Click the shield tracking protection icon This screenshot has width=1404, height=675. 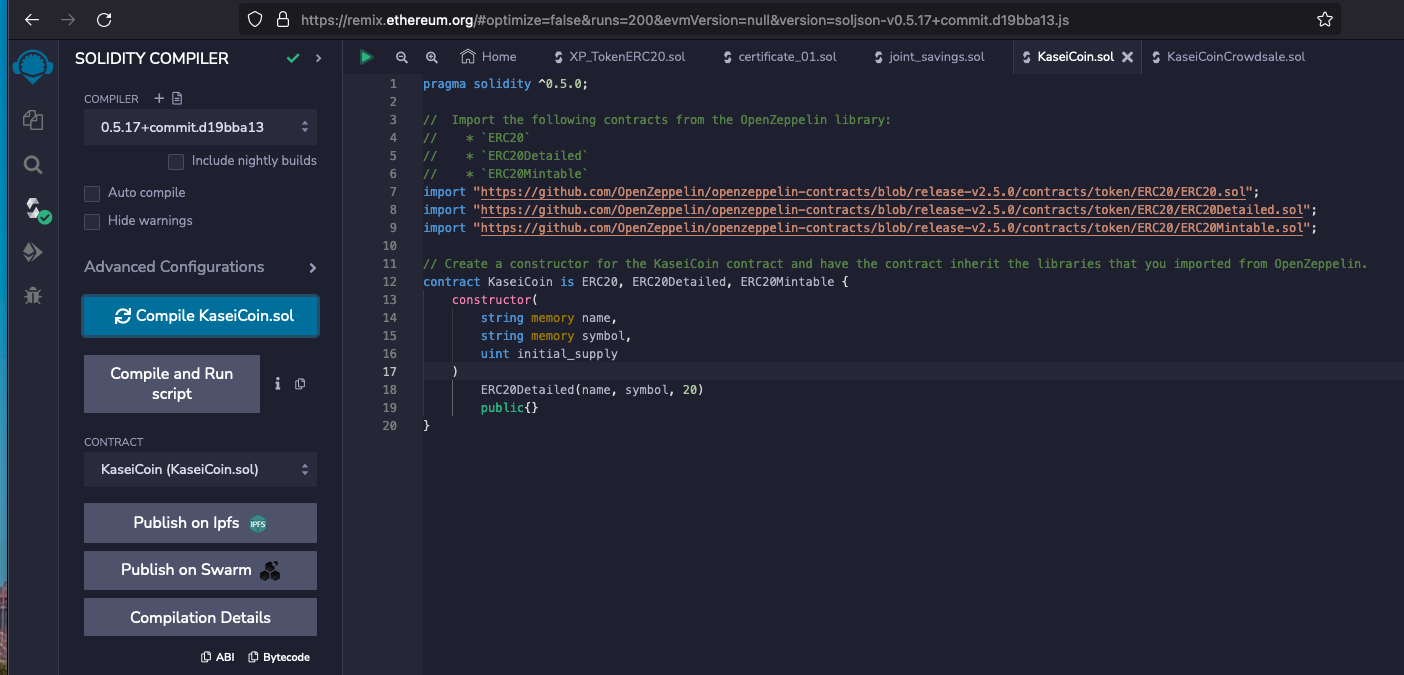(255, 19)
